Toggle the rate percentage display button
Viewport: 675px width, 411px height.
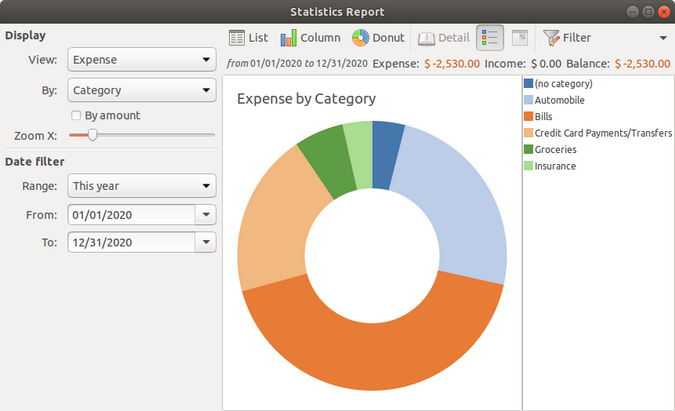coord(519,38)
